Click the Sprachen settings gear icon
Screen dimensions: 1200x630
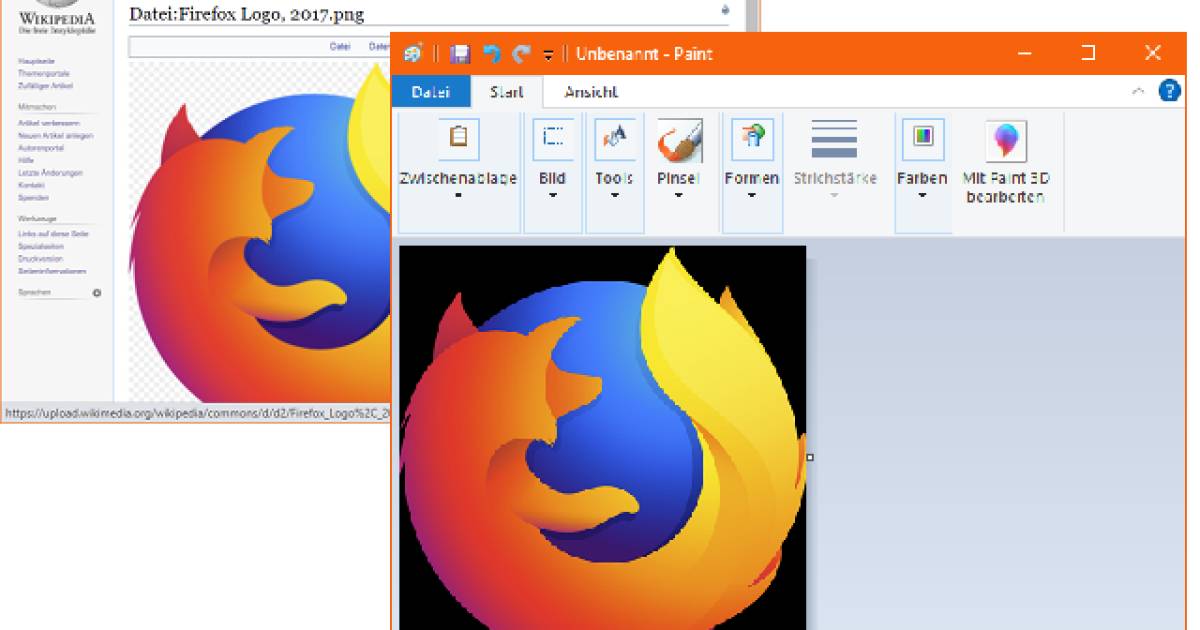point(97,293)
